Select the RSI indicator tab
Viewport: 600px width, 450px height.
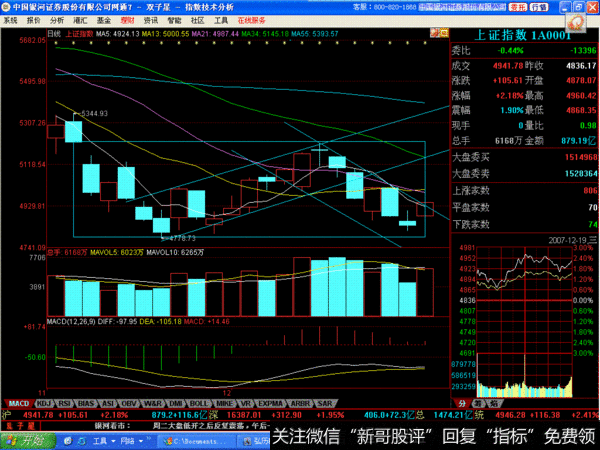tap(64, 403)
